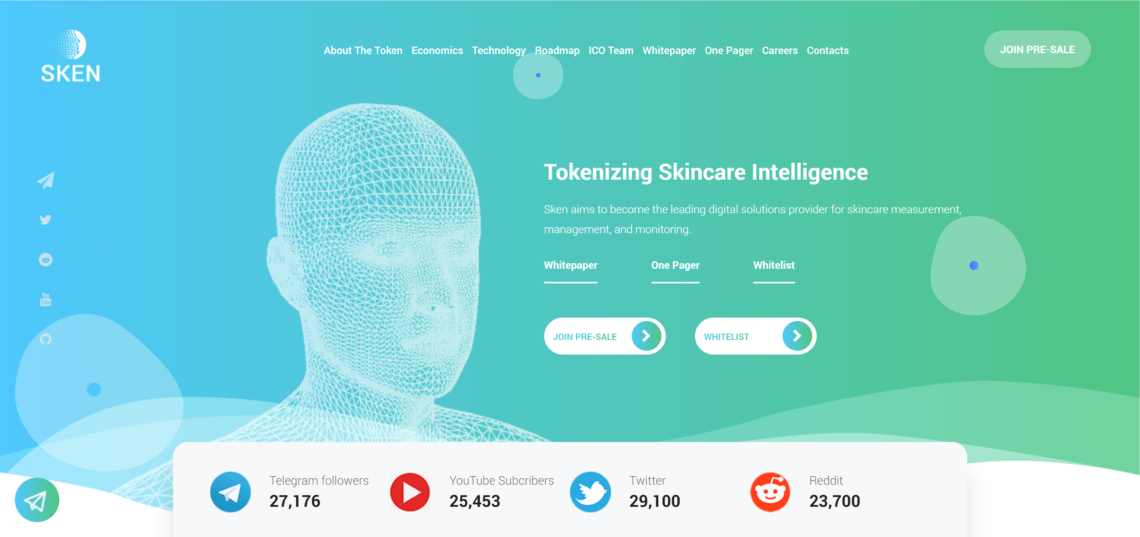
Task: Click the SKEN logo in header
Action: point(71,56)
